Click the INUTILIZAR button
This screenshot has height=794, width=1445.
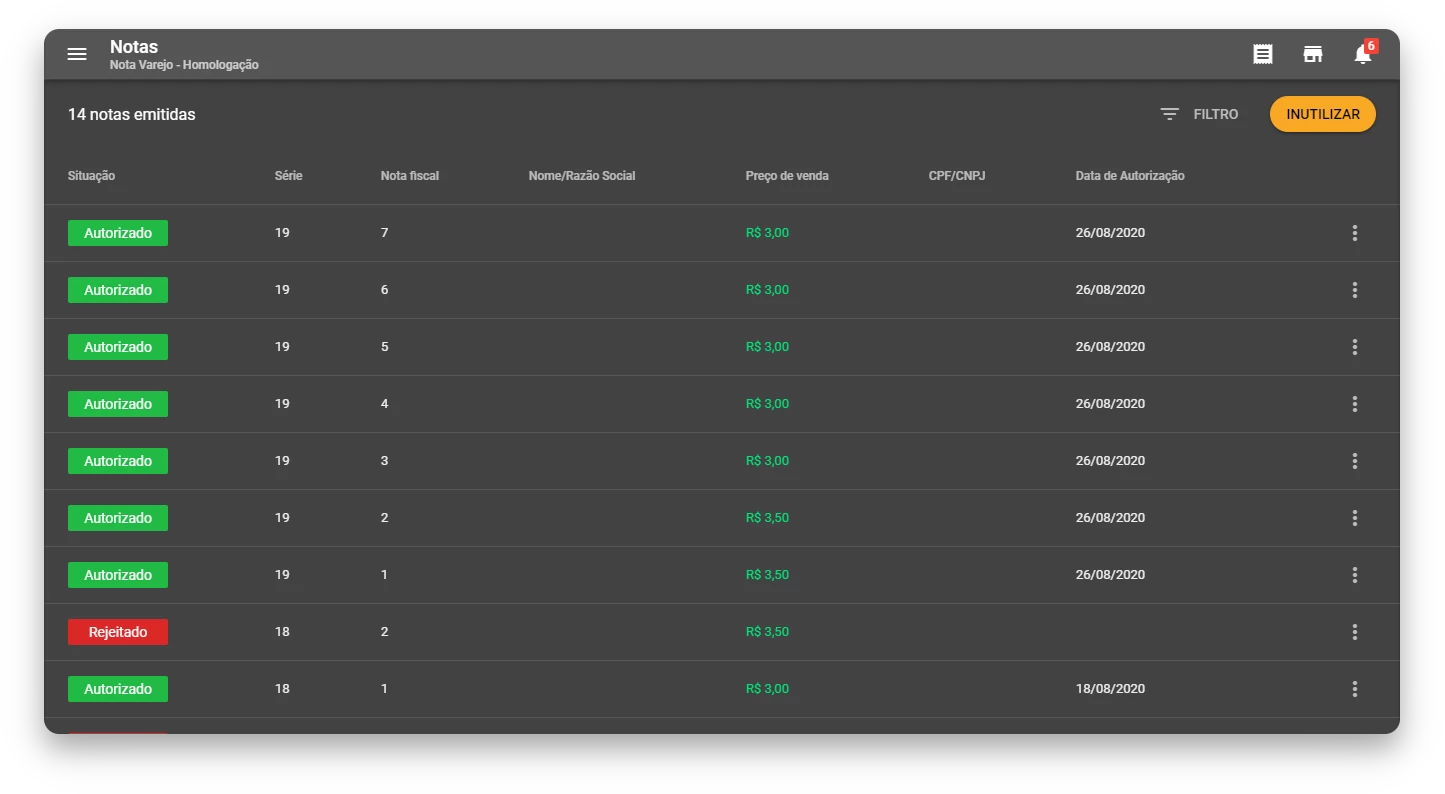1323,114
